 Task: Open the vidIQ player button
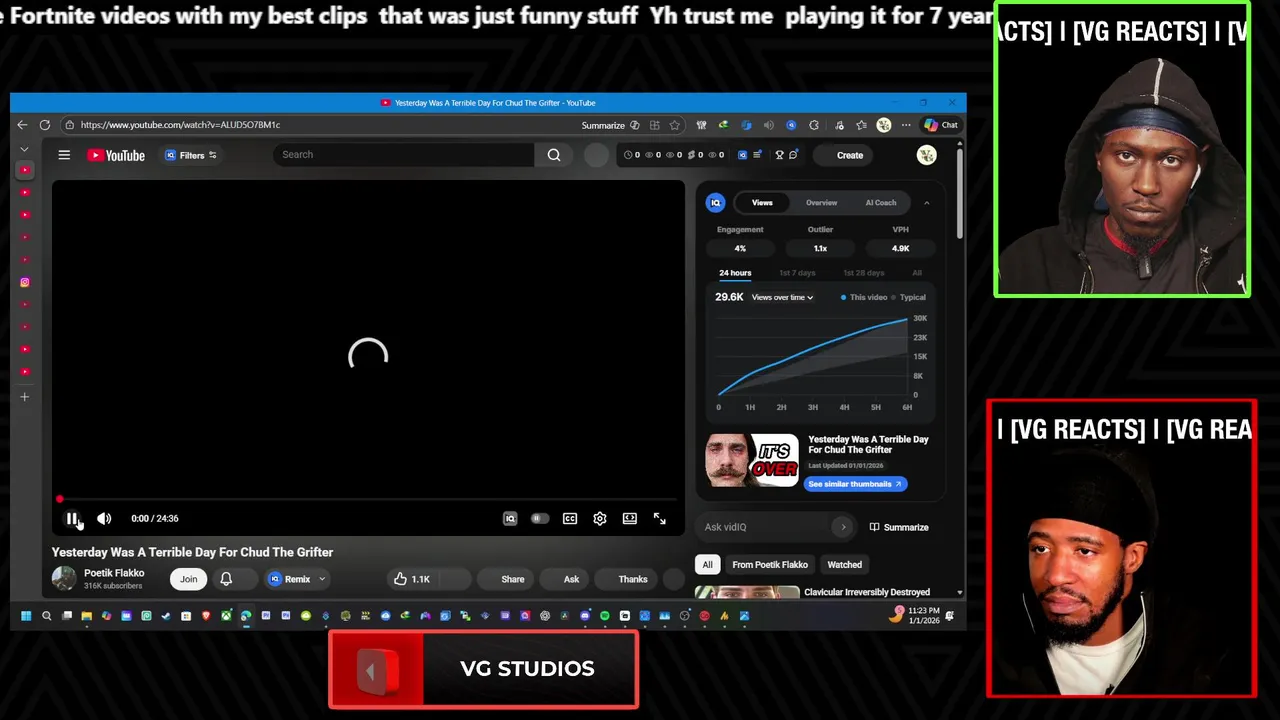[510, 518]
